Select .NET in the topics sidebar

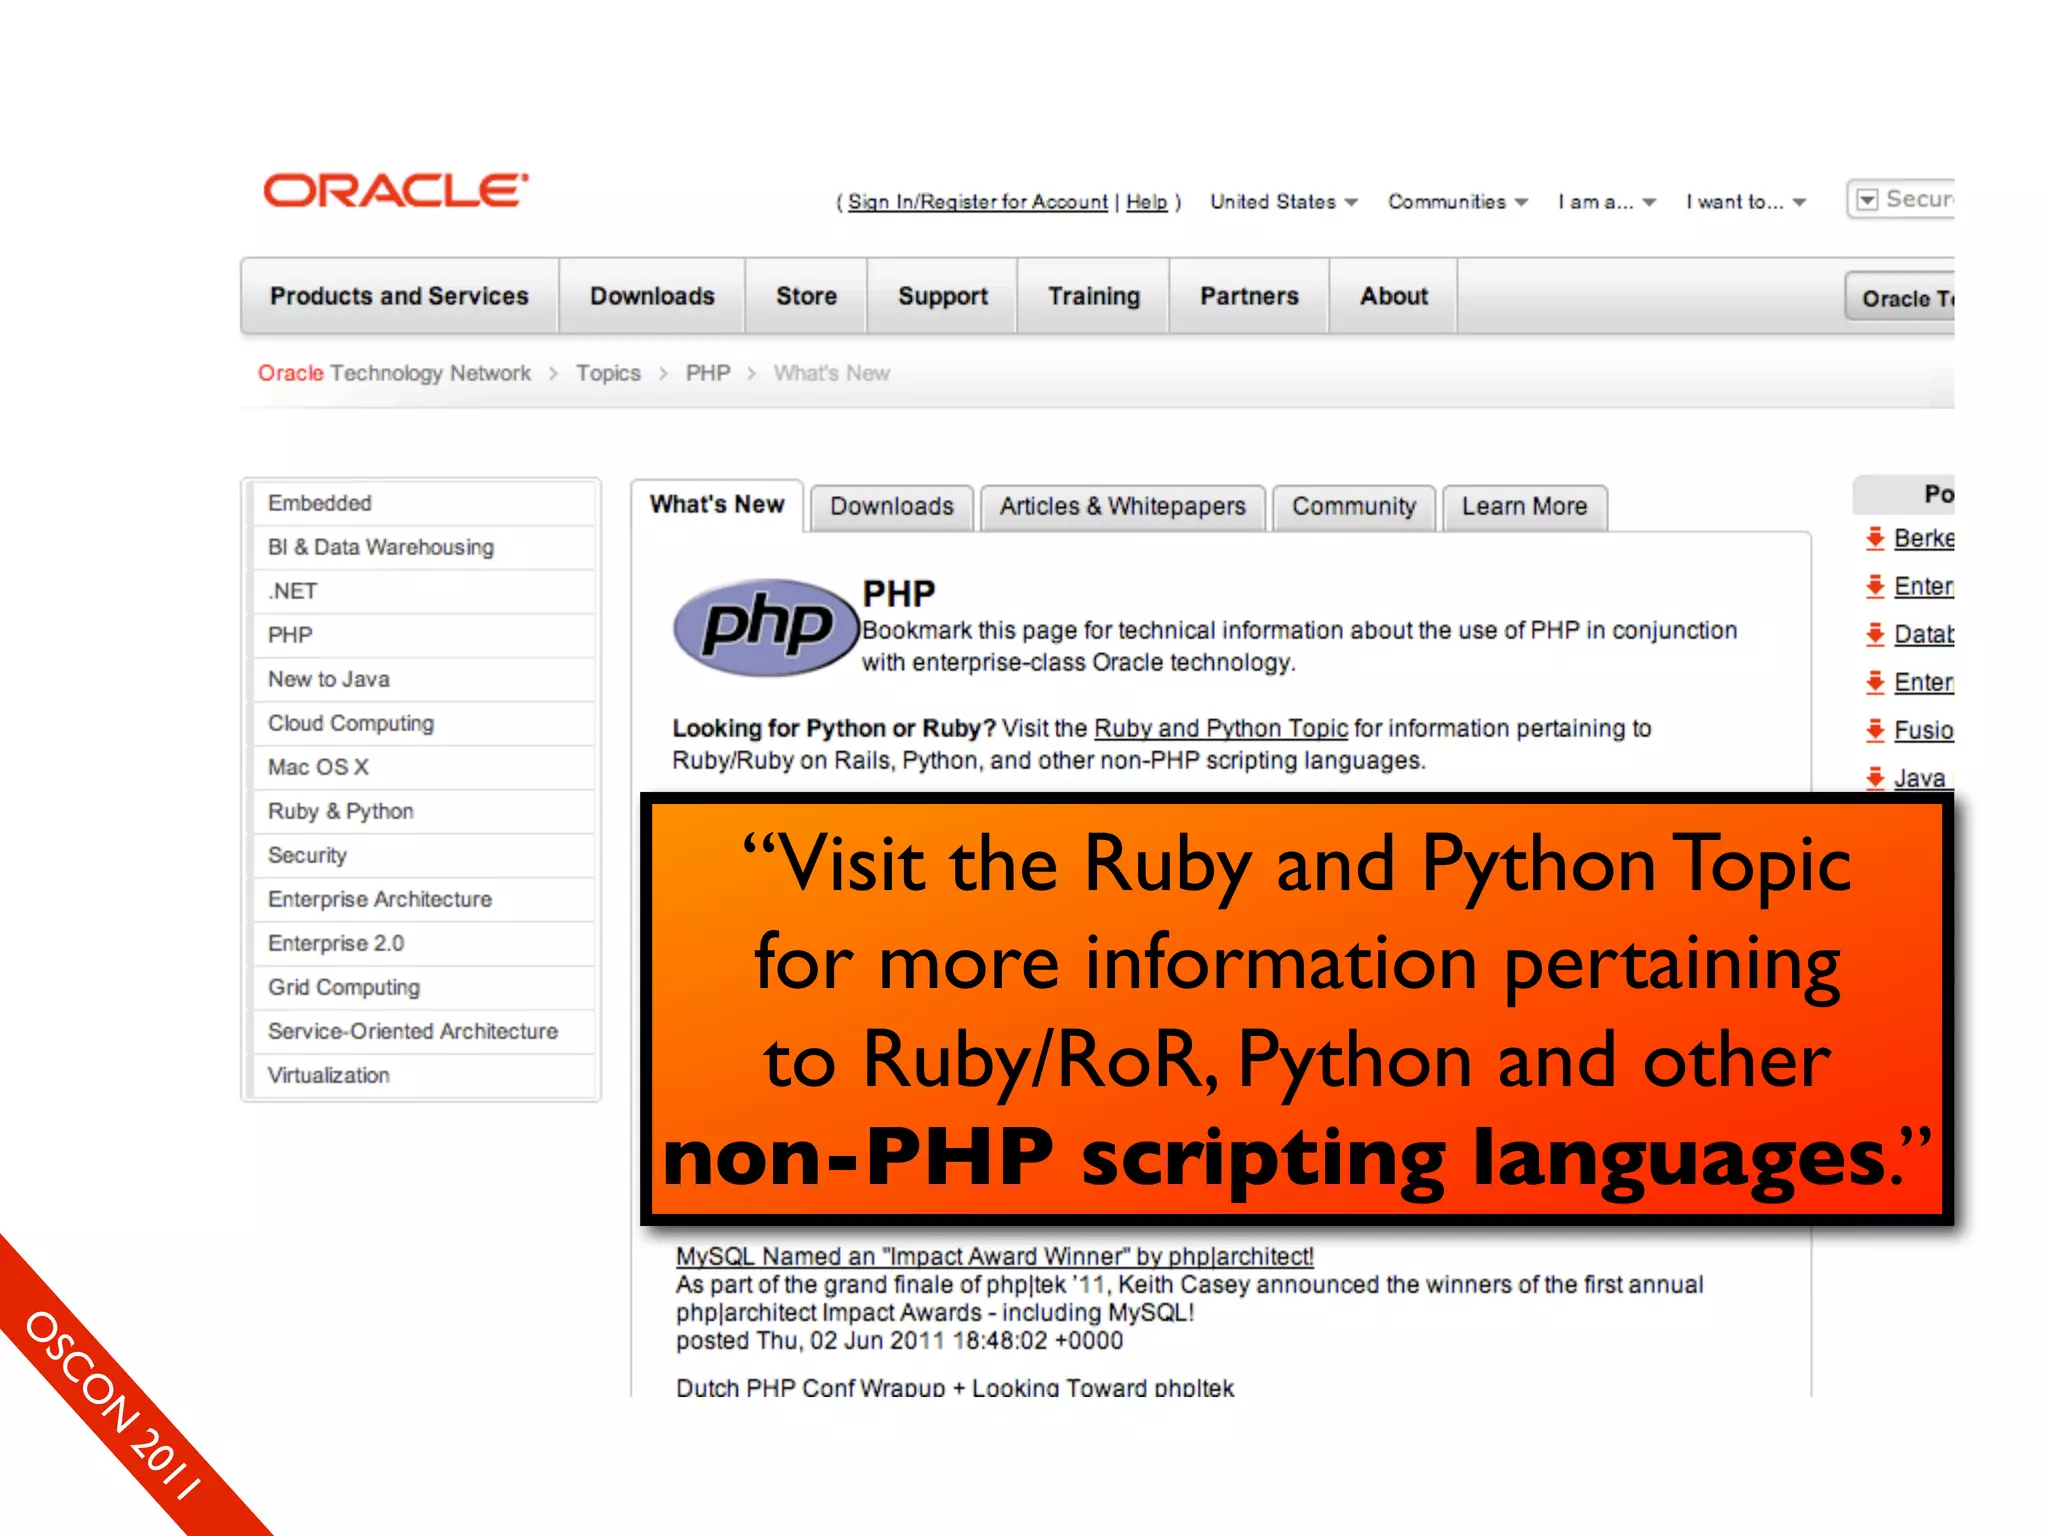[423, 591]
